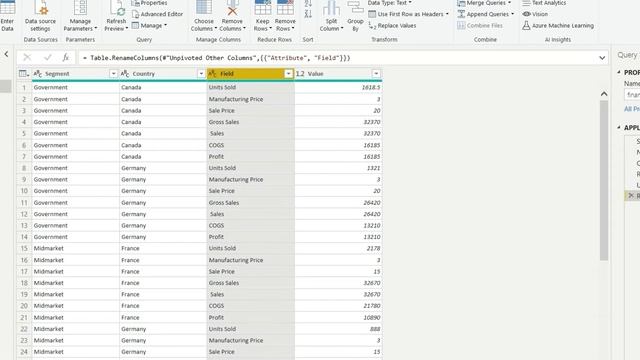
Task: Select the Country column header
Action: click(163, 73)
